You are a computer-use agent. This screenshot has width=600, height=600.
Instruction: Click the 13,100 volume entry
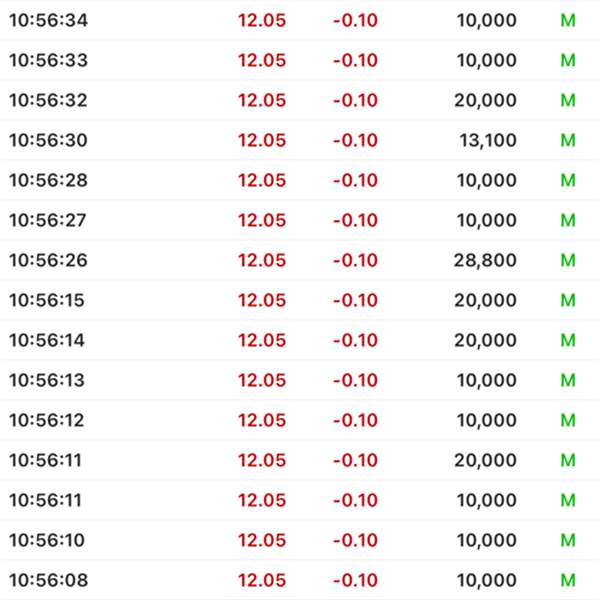[x=488, y=140]
